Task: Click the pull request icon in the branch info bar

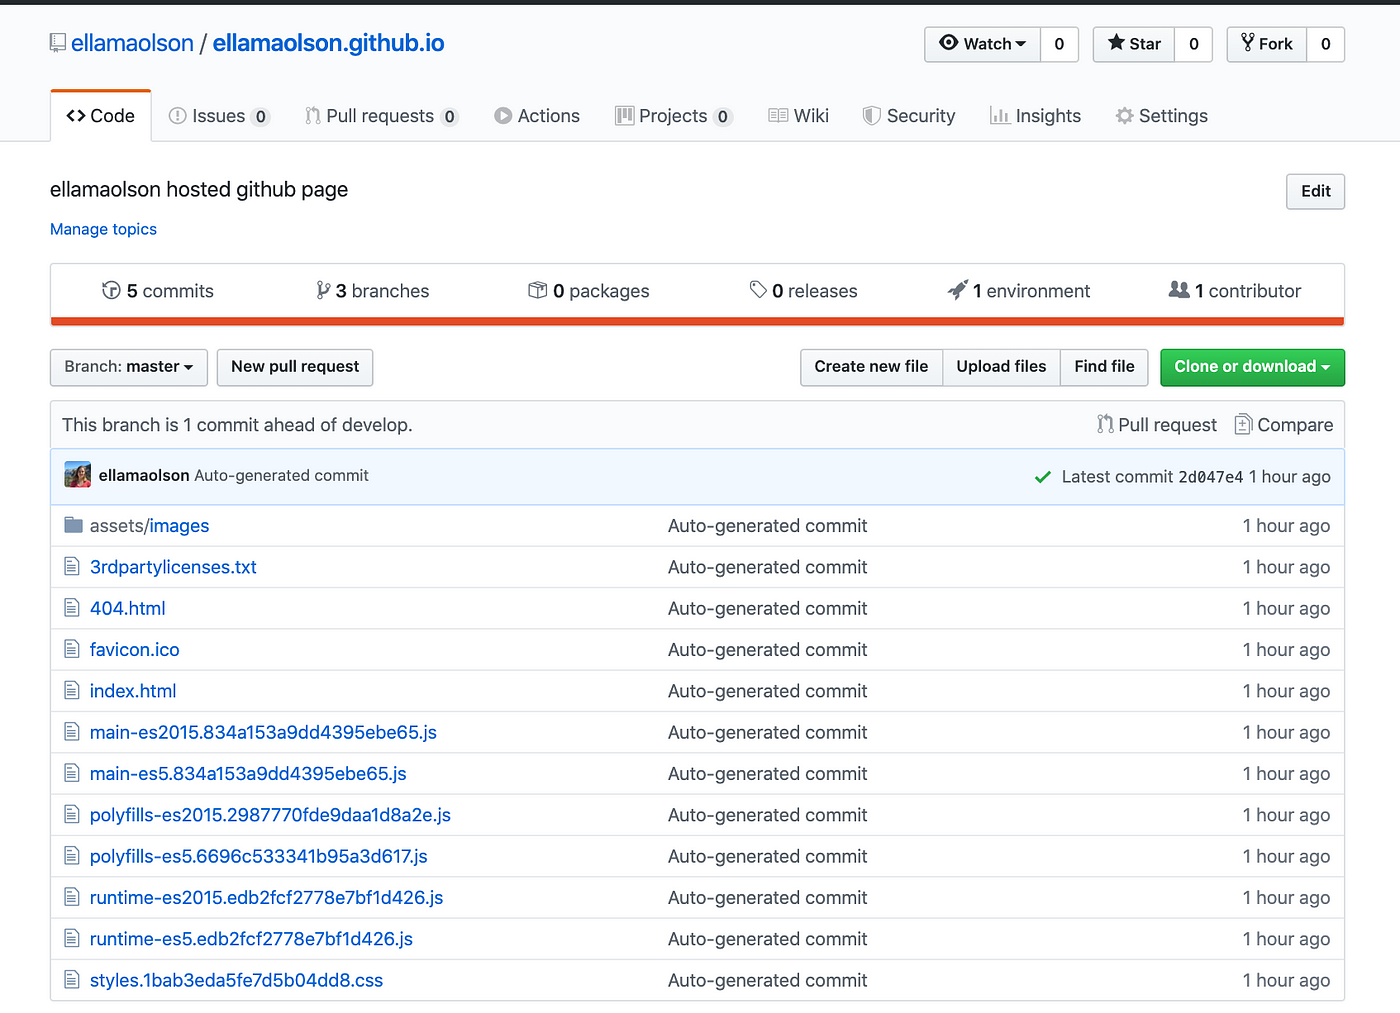Action: point(1105,424)
